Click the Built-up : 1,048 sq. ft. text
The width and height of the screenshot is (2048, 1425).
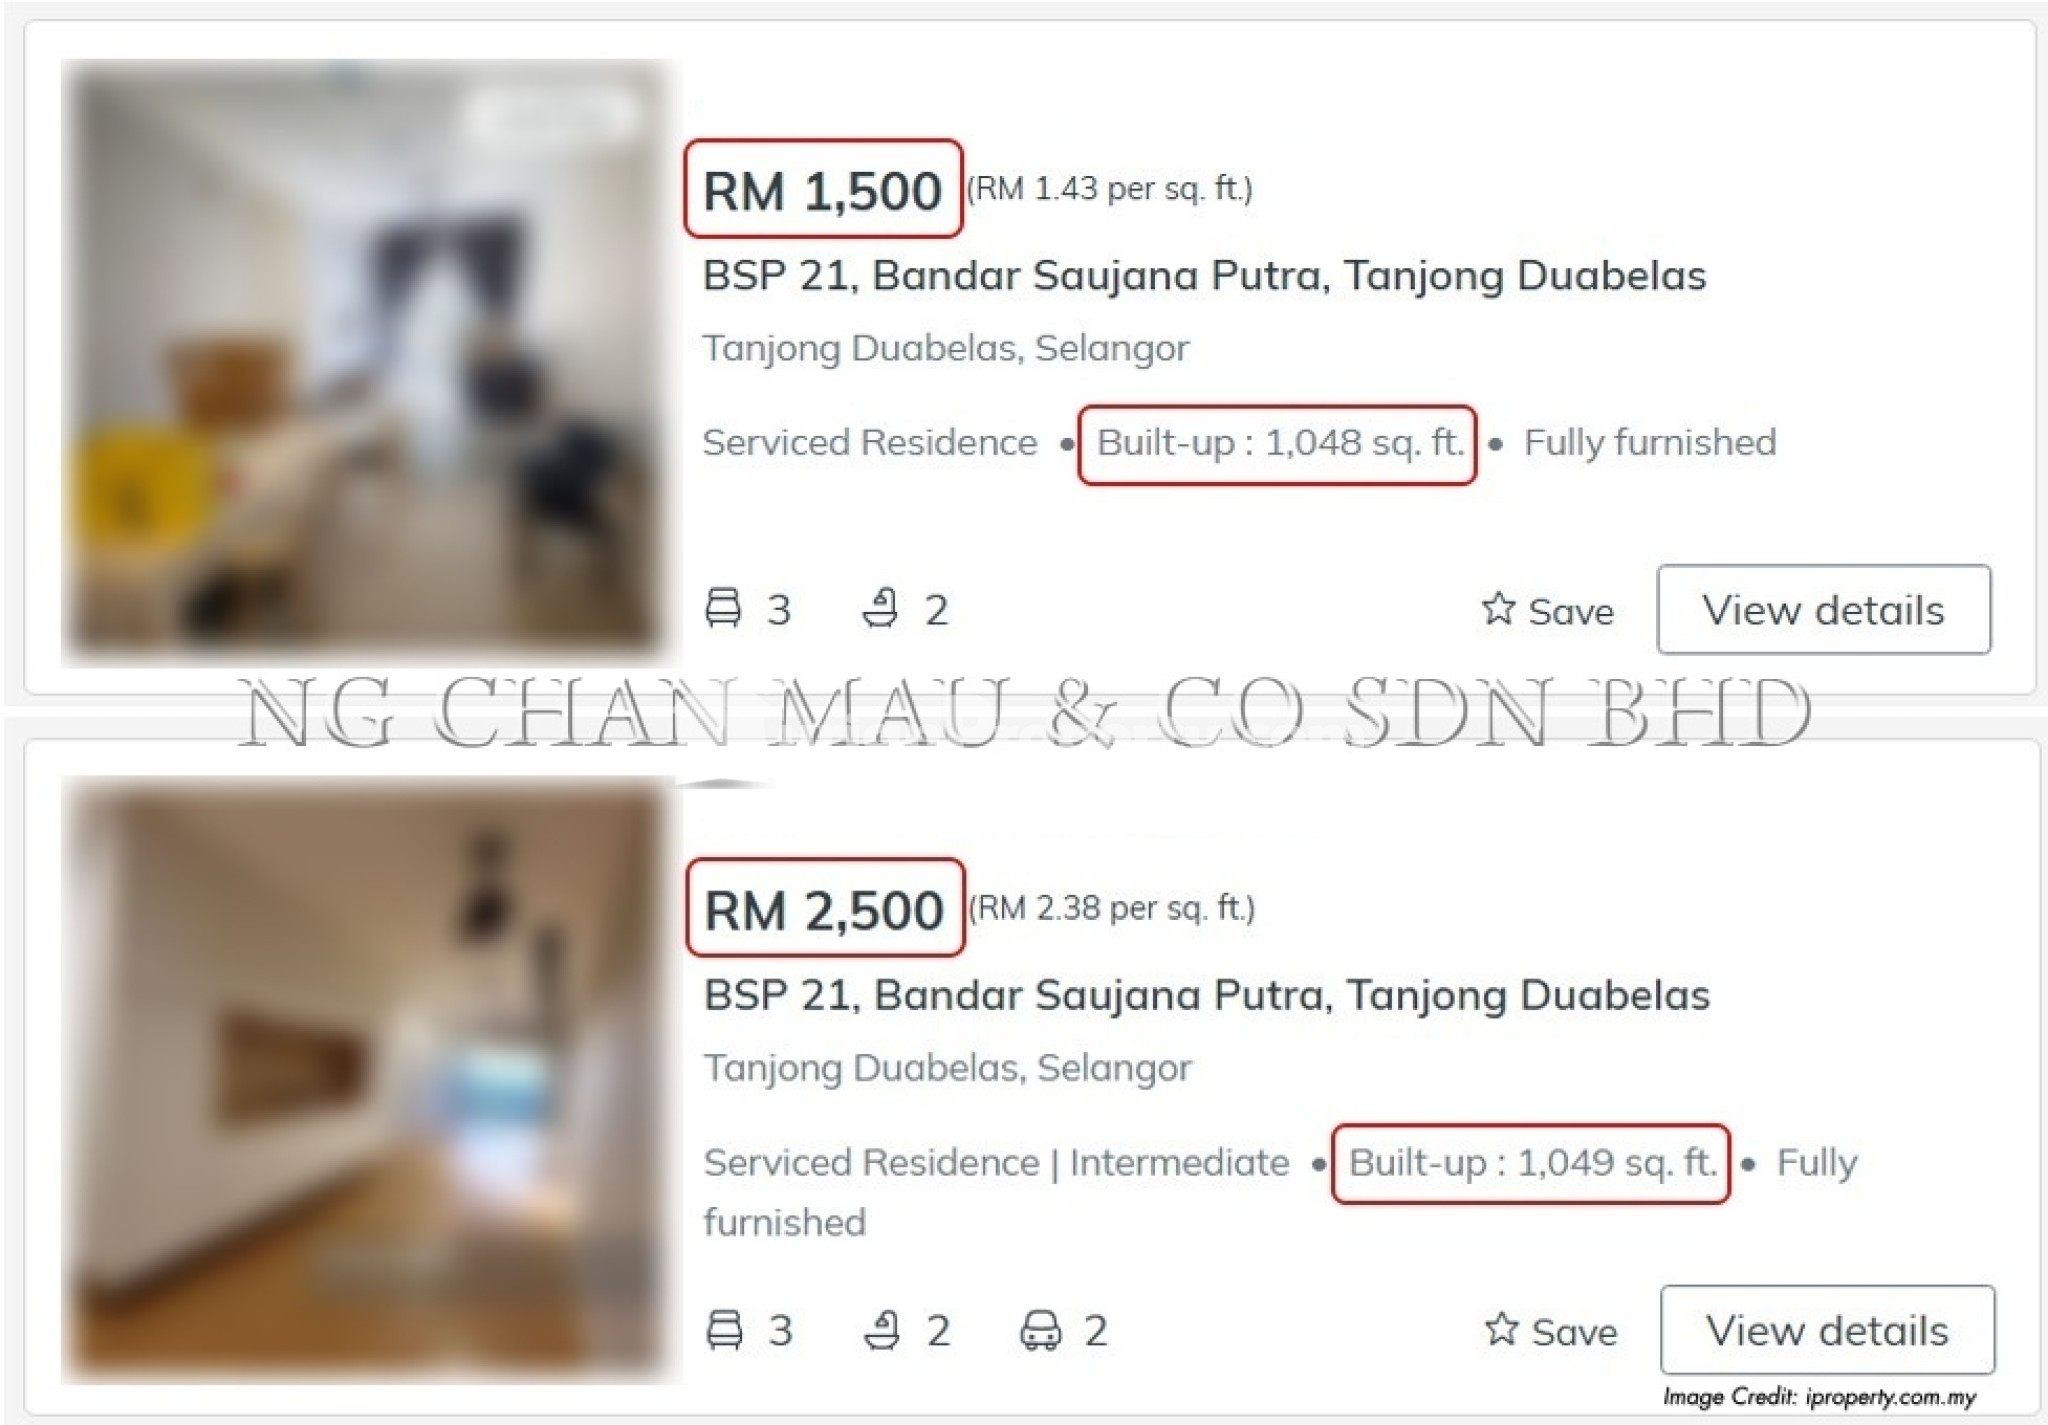1280,442
